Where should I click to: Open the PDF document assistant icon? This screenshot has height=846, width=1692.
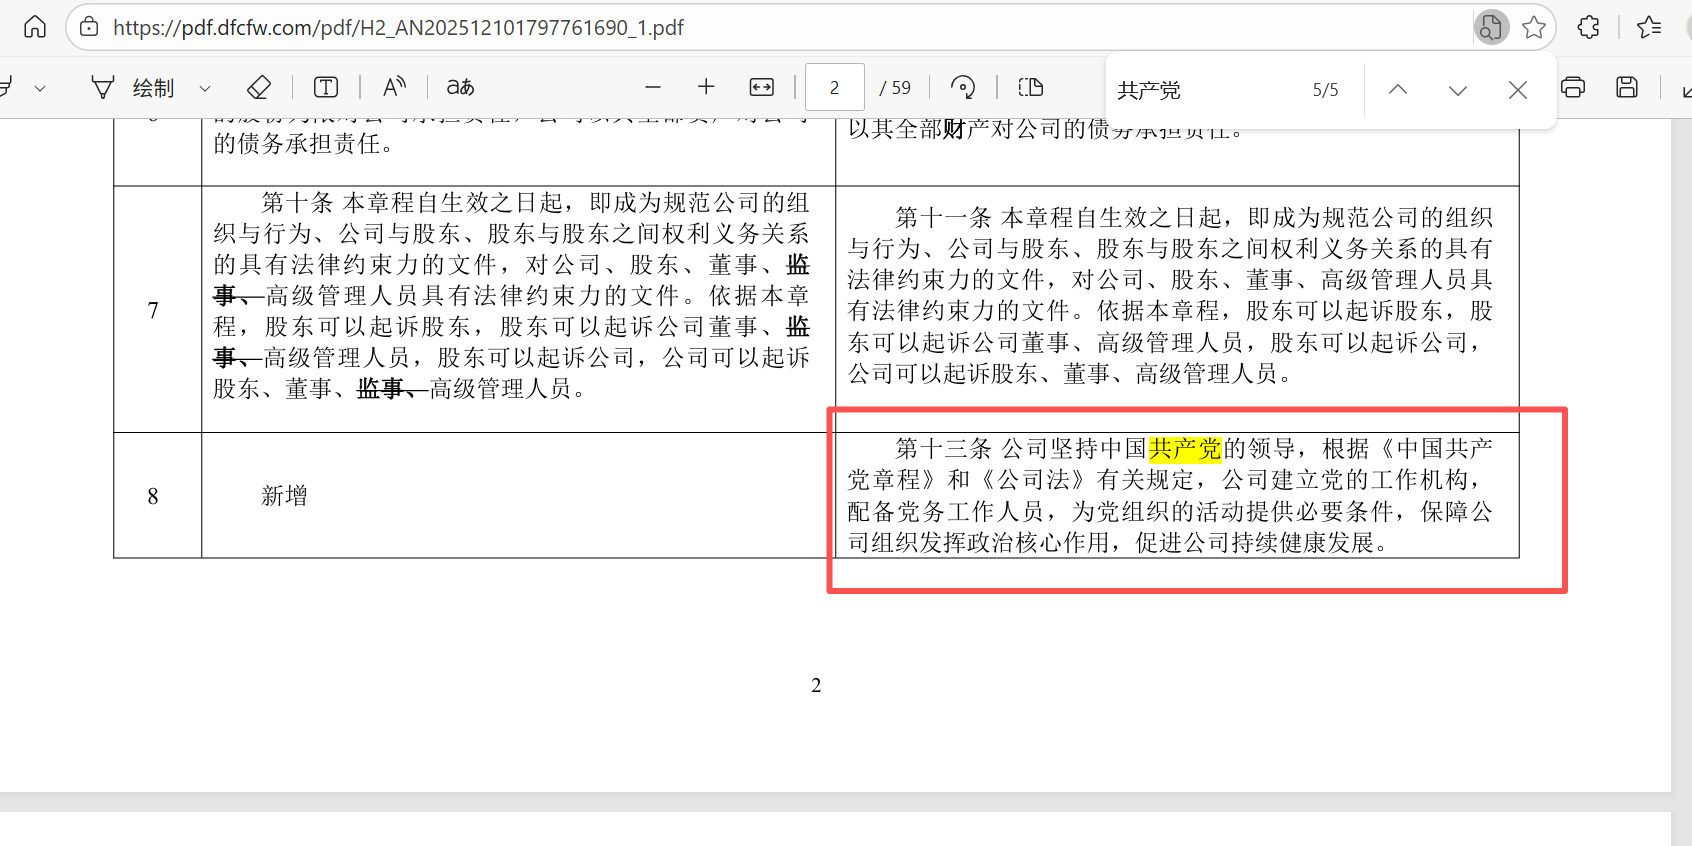tap(1490, 27)
